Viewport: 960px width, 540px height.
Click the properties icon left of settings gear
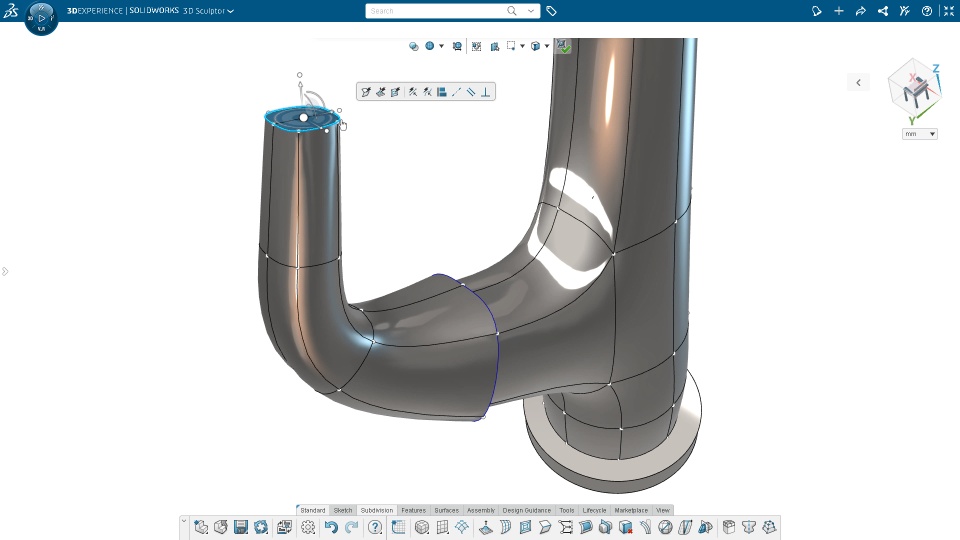click(x=285, y=527)
